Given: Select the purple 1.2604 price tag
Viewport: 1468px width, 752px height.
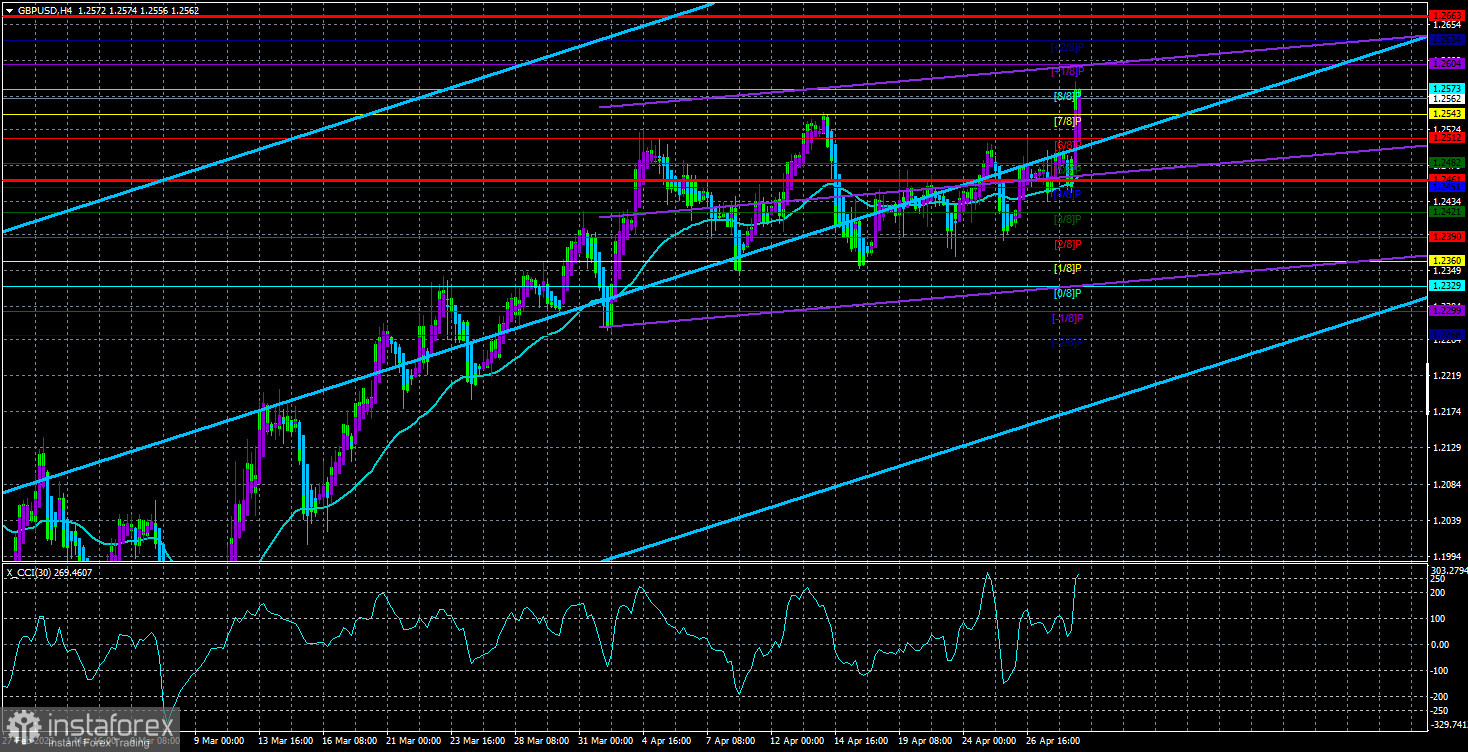Looking at the screenshot, I should tap(1446, 63).
